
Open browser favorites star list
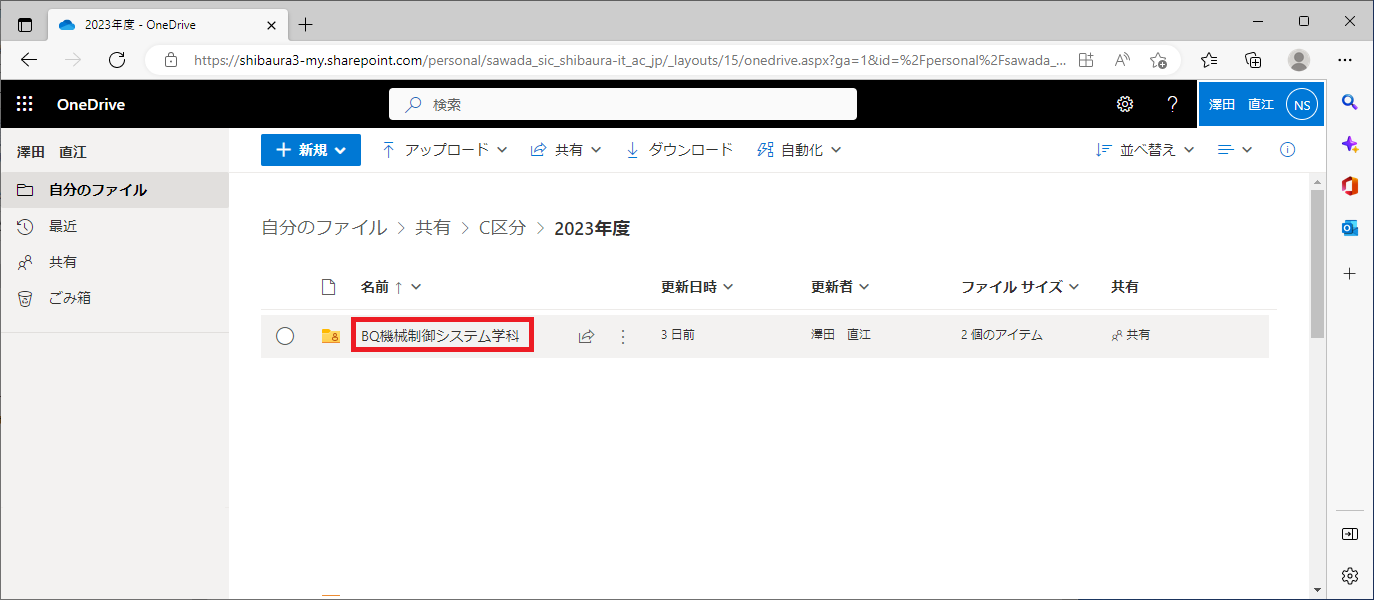tap(1209, 60)
